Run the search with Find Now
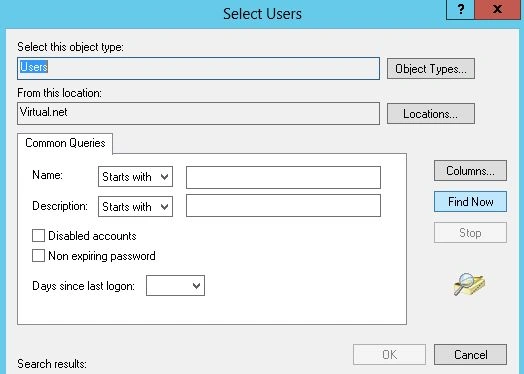524x374 pixels. click(470, 202)
